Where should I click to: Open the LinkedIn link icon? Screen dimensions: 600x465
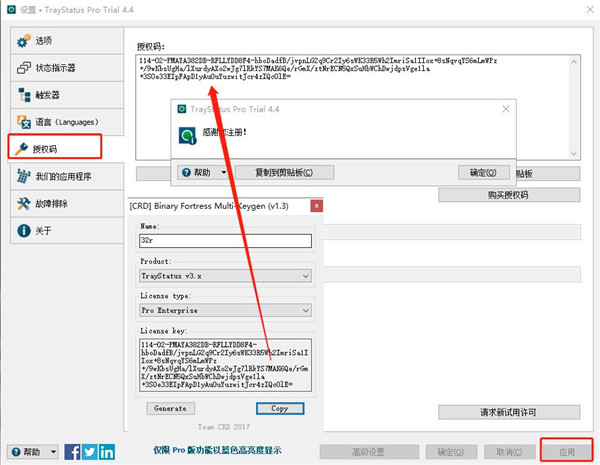click(107, 452)
